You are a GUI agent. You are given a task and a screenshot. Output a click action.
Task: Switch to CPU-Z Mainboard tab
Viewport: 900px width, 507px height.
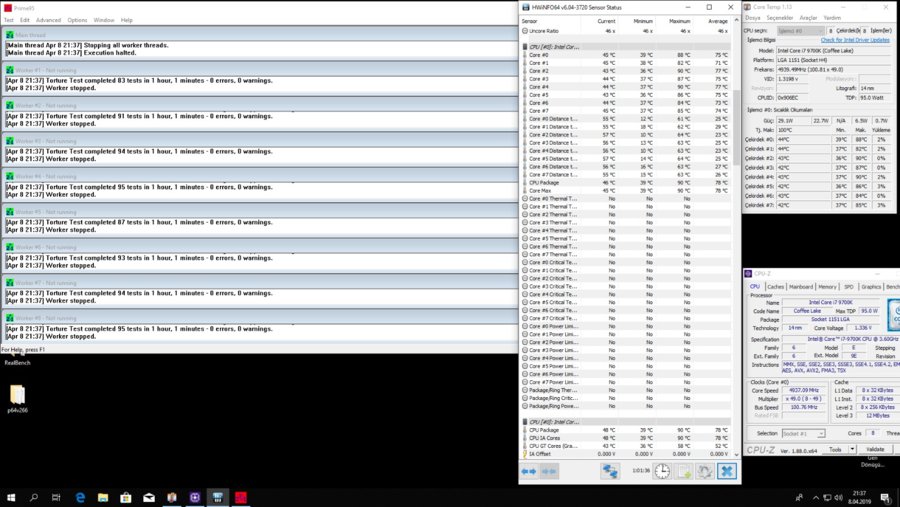pyautogui.click(x=801, y=287)
